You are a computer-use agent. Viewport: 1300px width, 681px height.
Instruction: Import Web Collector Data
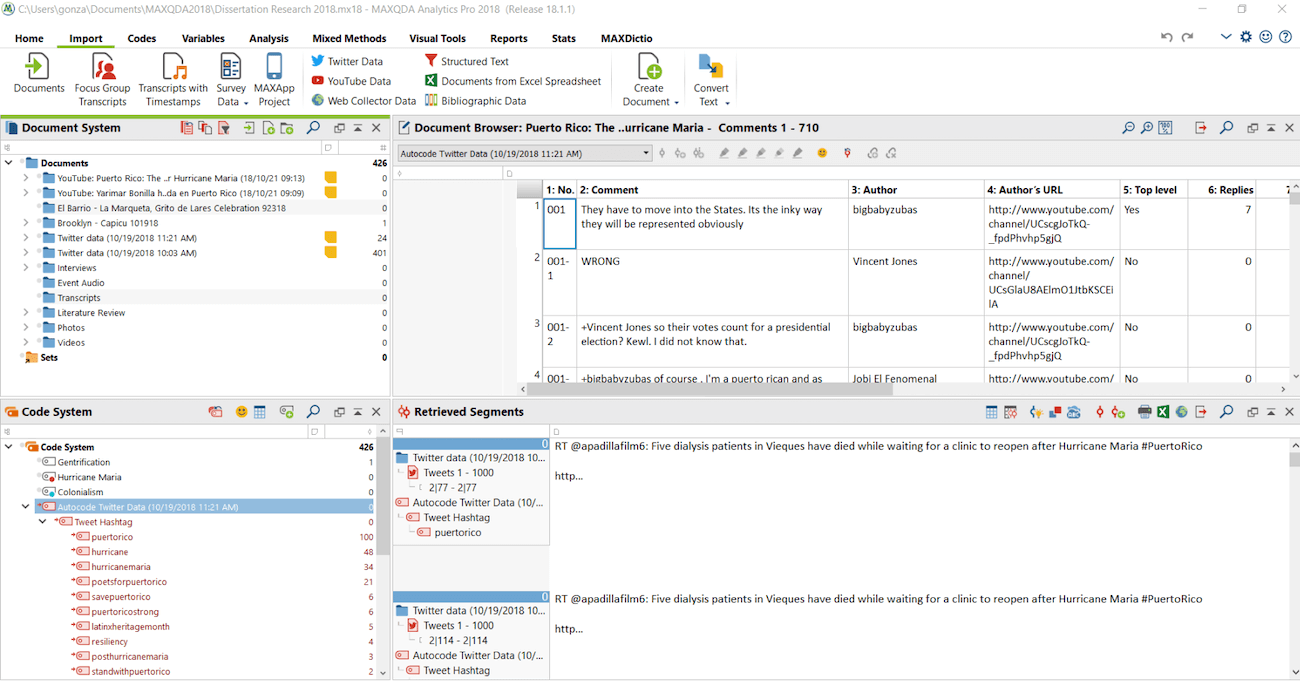click(363, 101)
